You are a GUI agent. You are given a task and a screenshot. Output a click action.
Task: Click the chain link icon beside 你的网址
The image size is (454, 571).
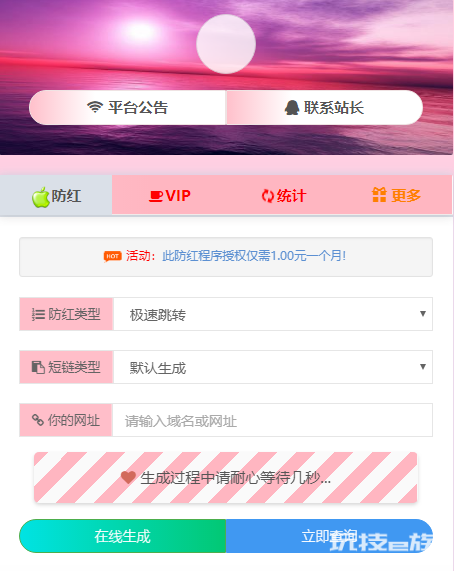(x=38, y=420)
